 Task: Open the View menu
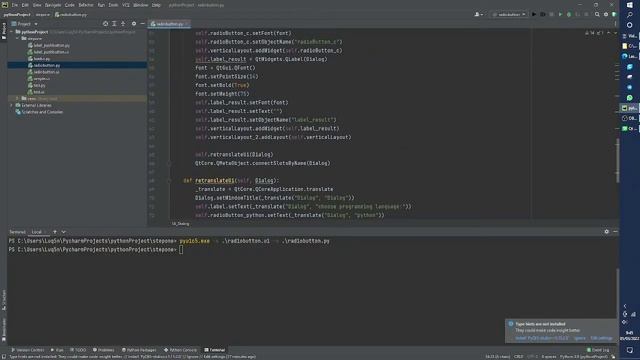tap(37, 5)
